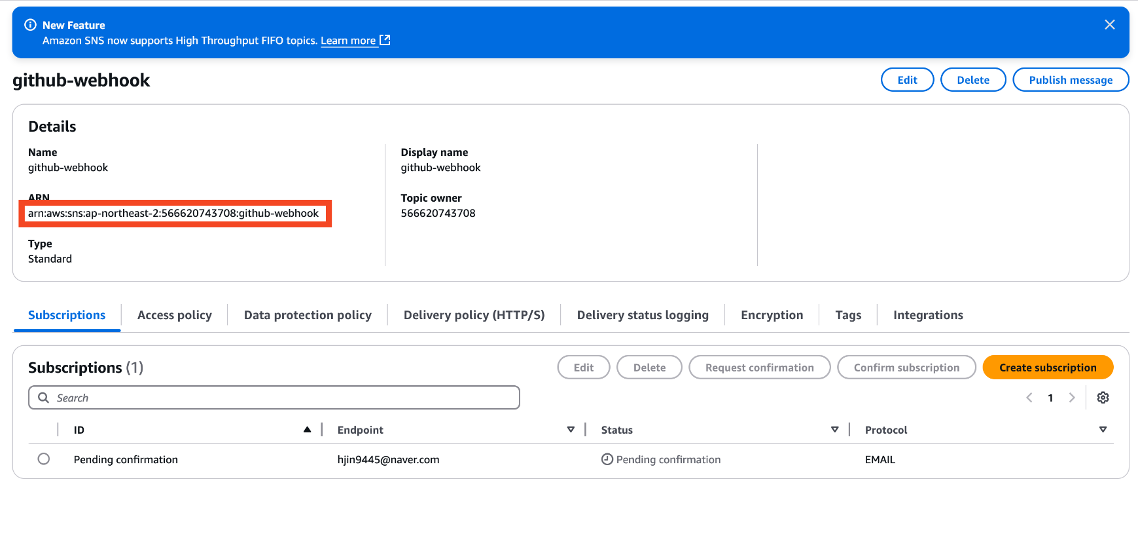The width and height of the screenshot is (1138, 548).
Task: Click the subscription search field
Action: (274, 398)
